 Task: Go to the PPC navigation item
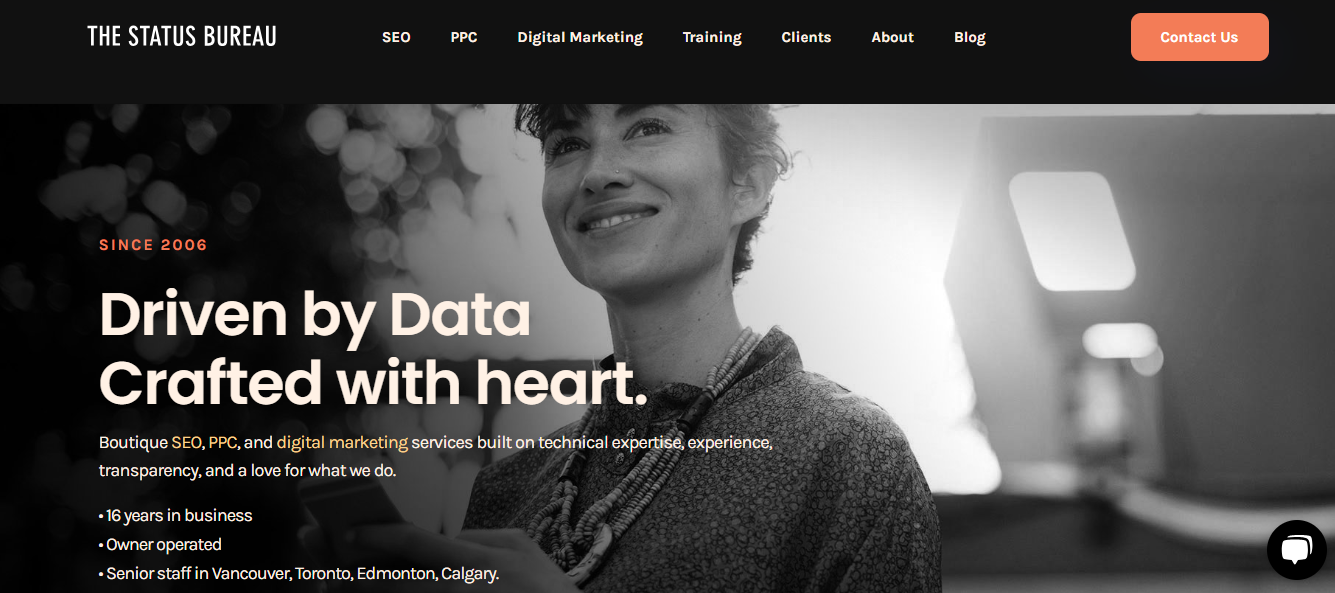click(464, 37)
